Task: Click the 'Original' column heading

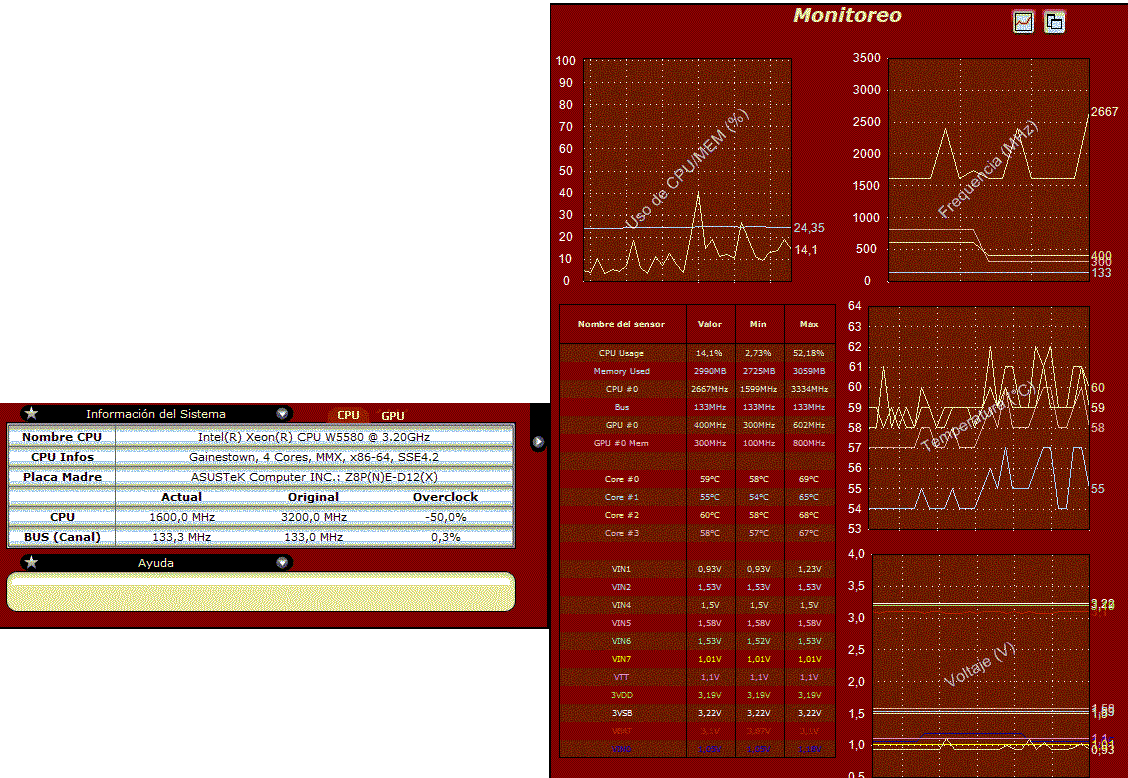Action: pos(313,497)
